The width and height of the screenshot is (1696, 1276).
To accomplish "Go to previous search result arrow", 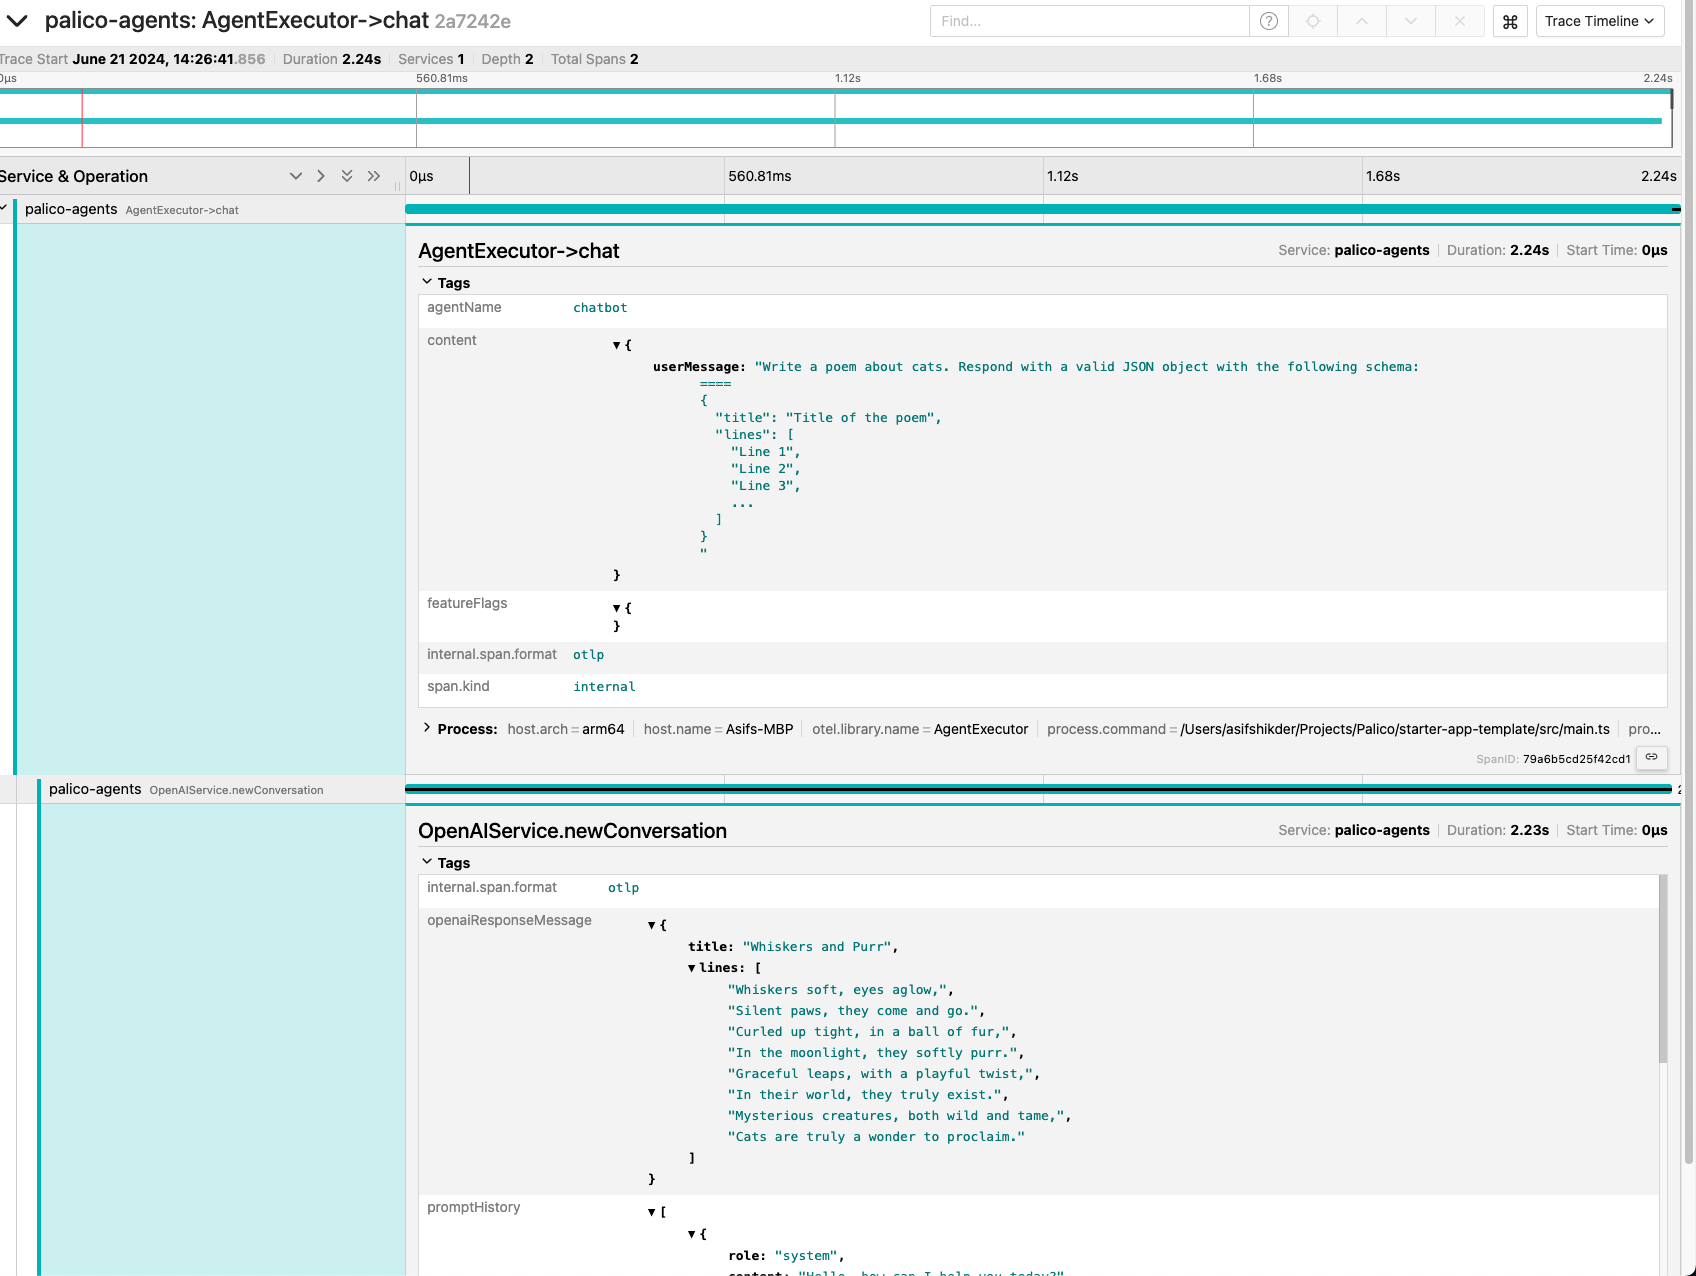I will [1362, 21].
